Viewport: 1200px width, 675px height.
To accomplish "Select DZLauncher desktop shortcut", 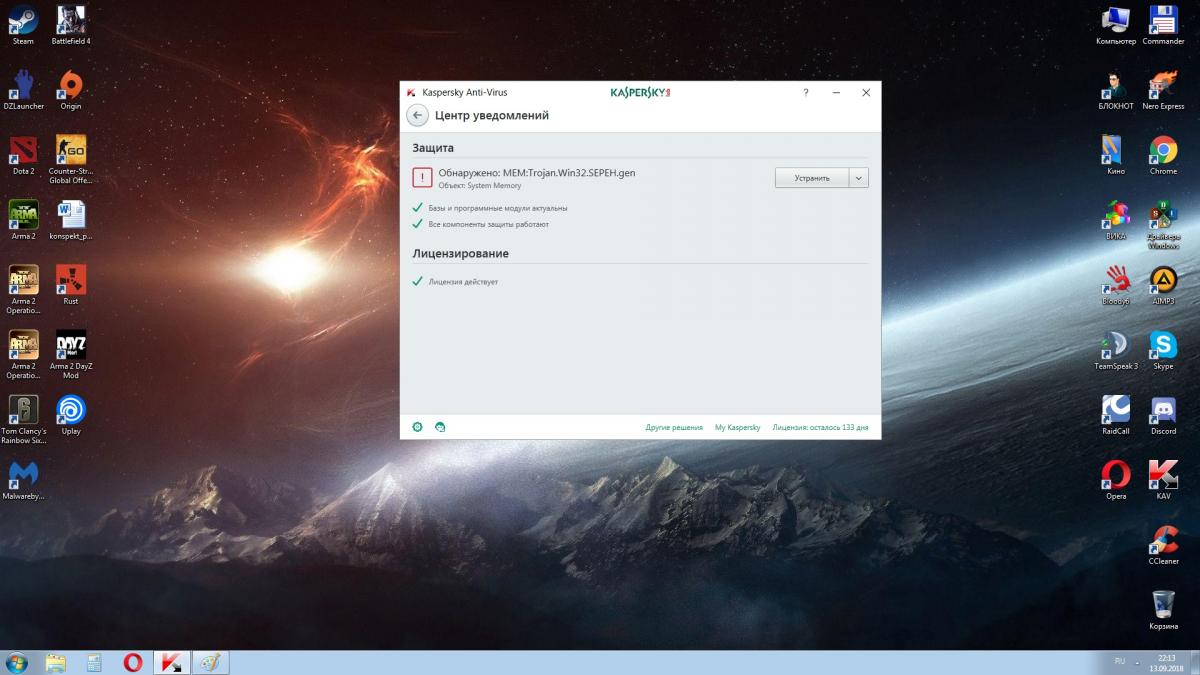I will pos(23,90).
